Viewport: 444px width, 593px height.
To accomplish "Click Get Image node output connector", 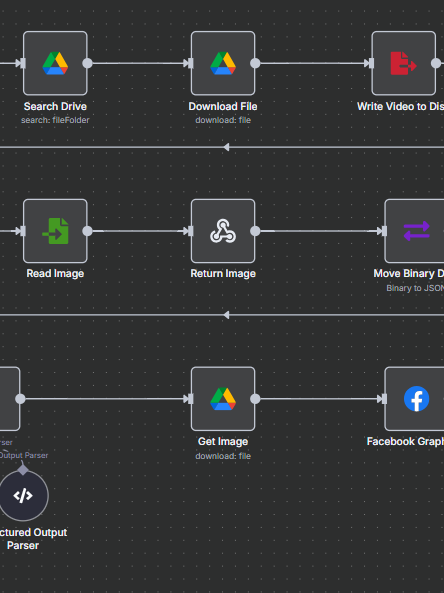I will point(255,399).
